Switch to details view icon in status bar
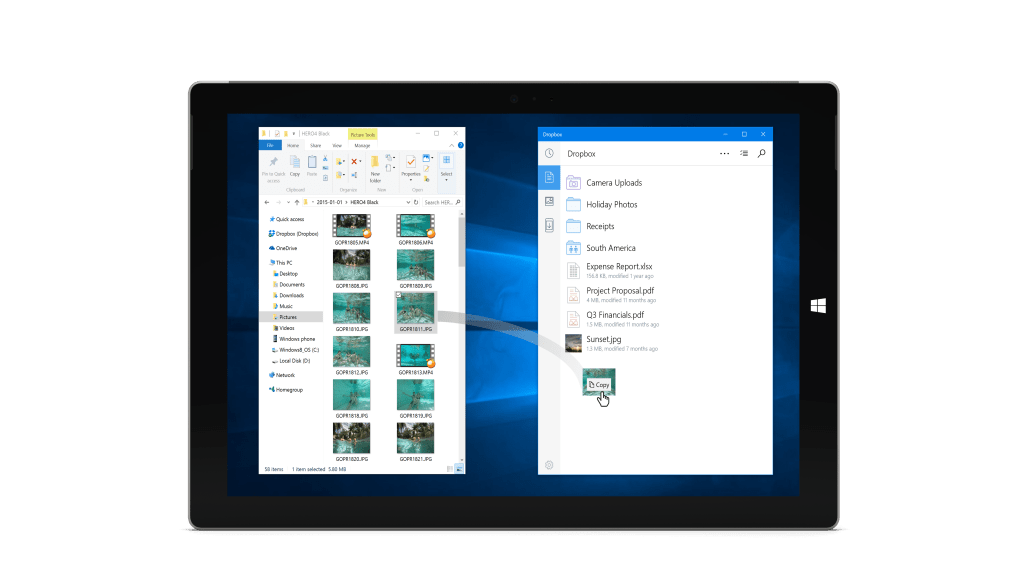Image resolution: width=1024 pixels, height=576 pixels. 449,469
